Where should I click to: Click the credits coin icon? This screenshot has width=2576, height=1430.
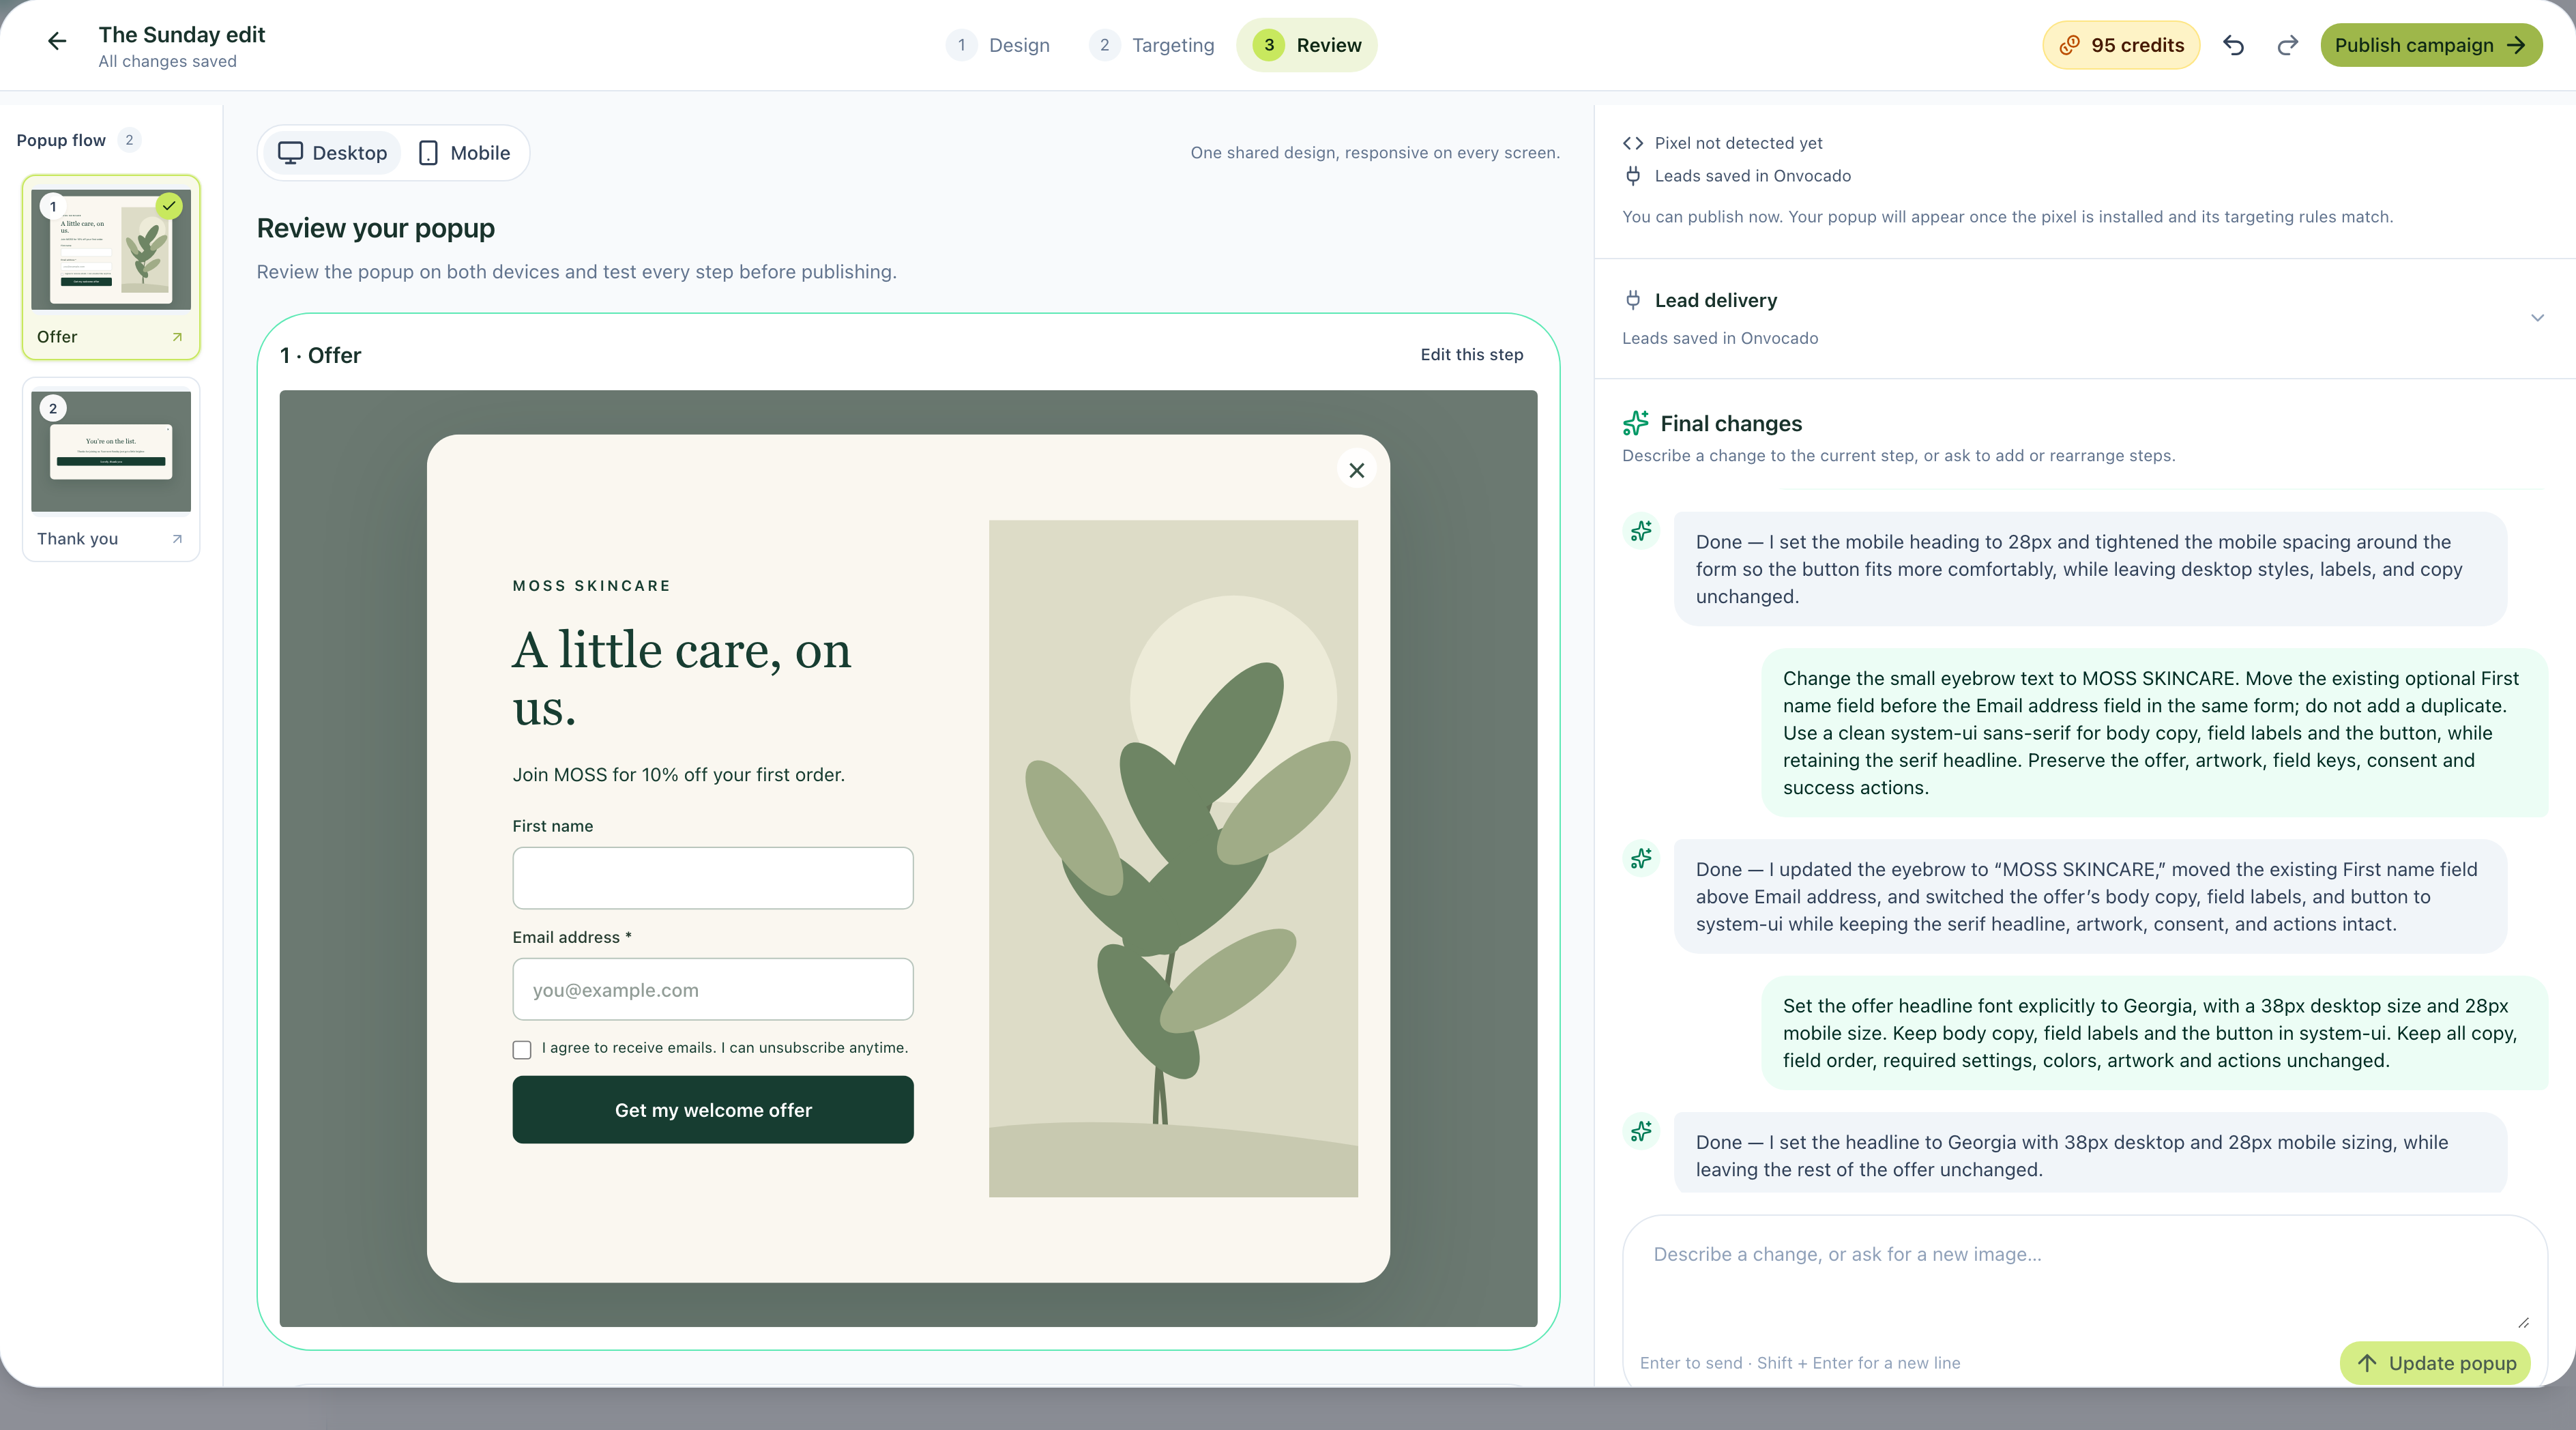2069,45
